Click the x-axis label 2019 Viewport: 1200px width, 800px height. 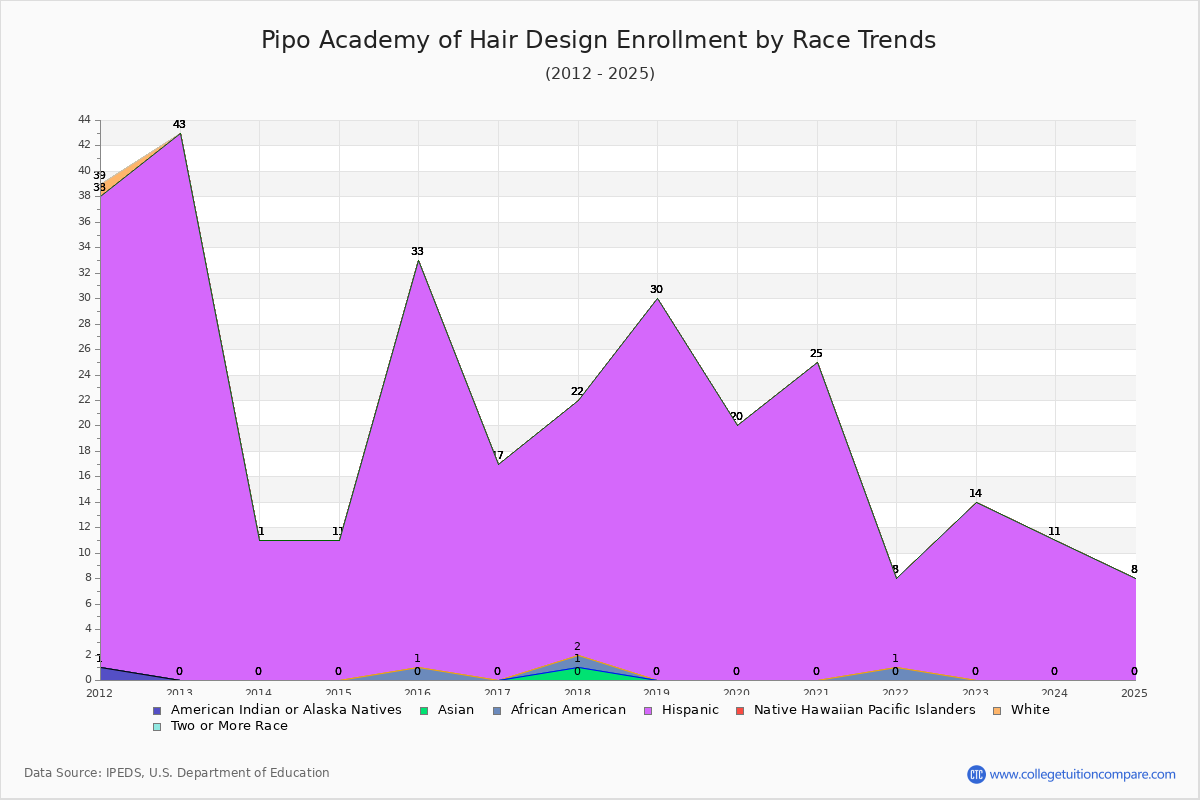(x=656, y=692)
